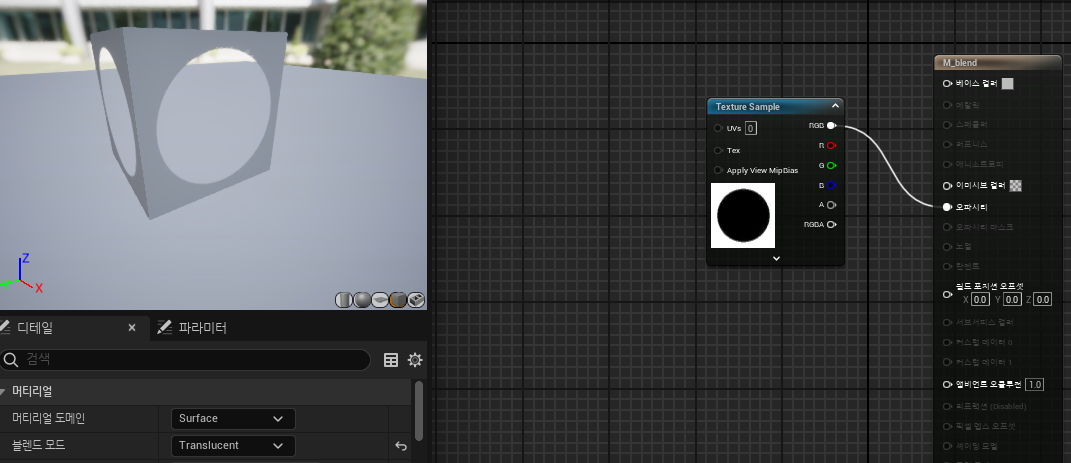
Task: Switch preview mesh to cube
Action: click(398, 300)
